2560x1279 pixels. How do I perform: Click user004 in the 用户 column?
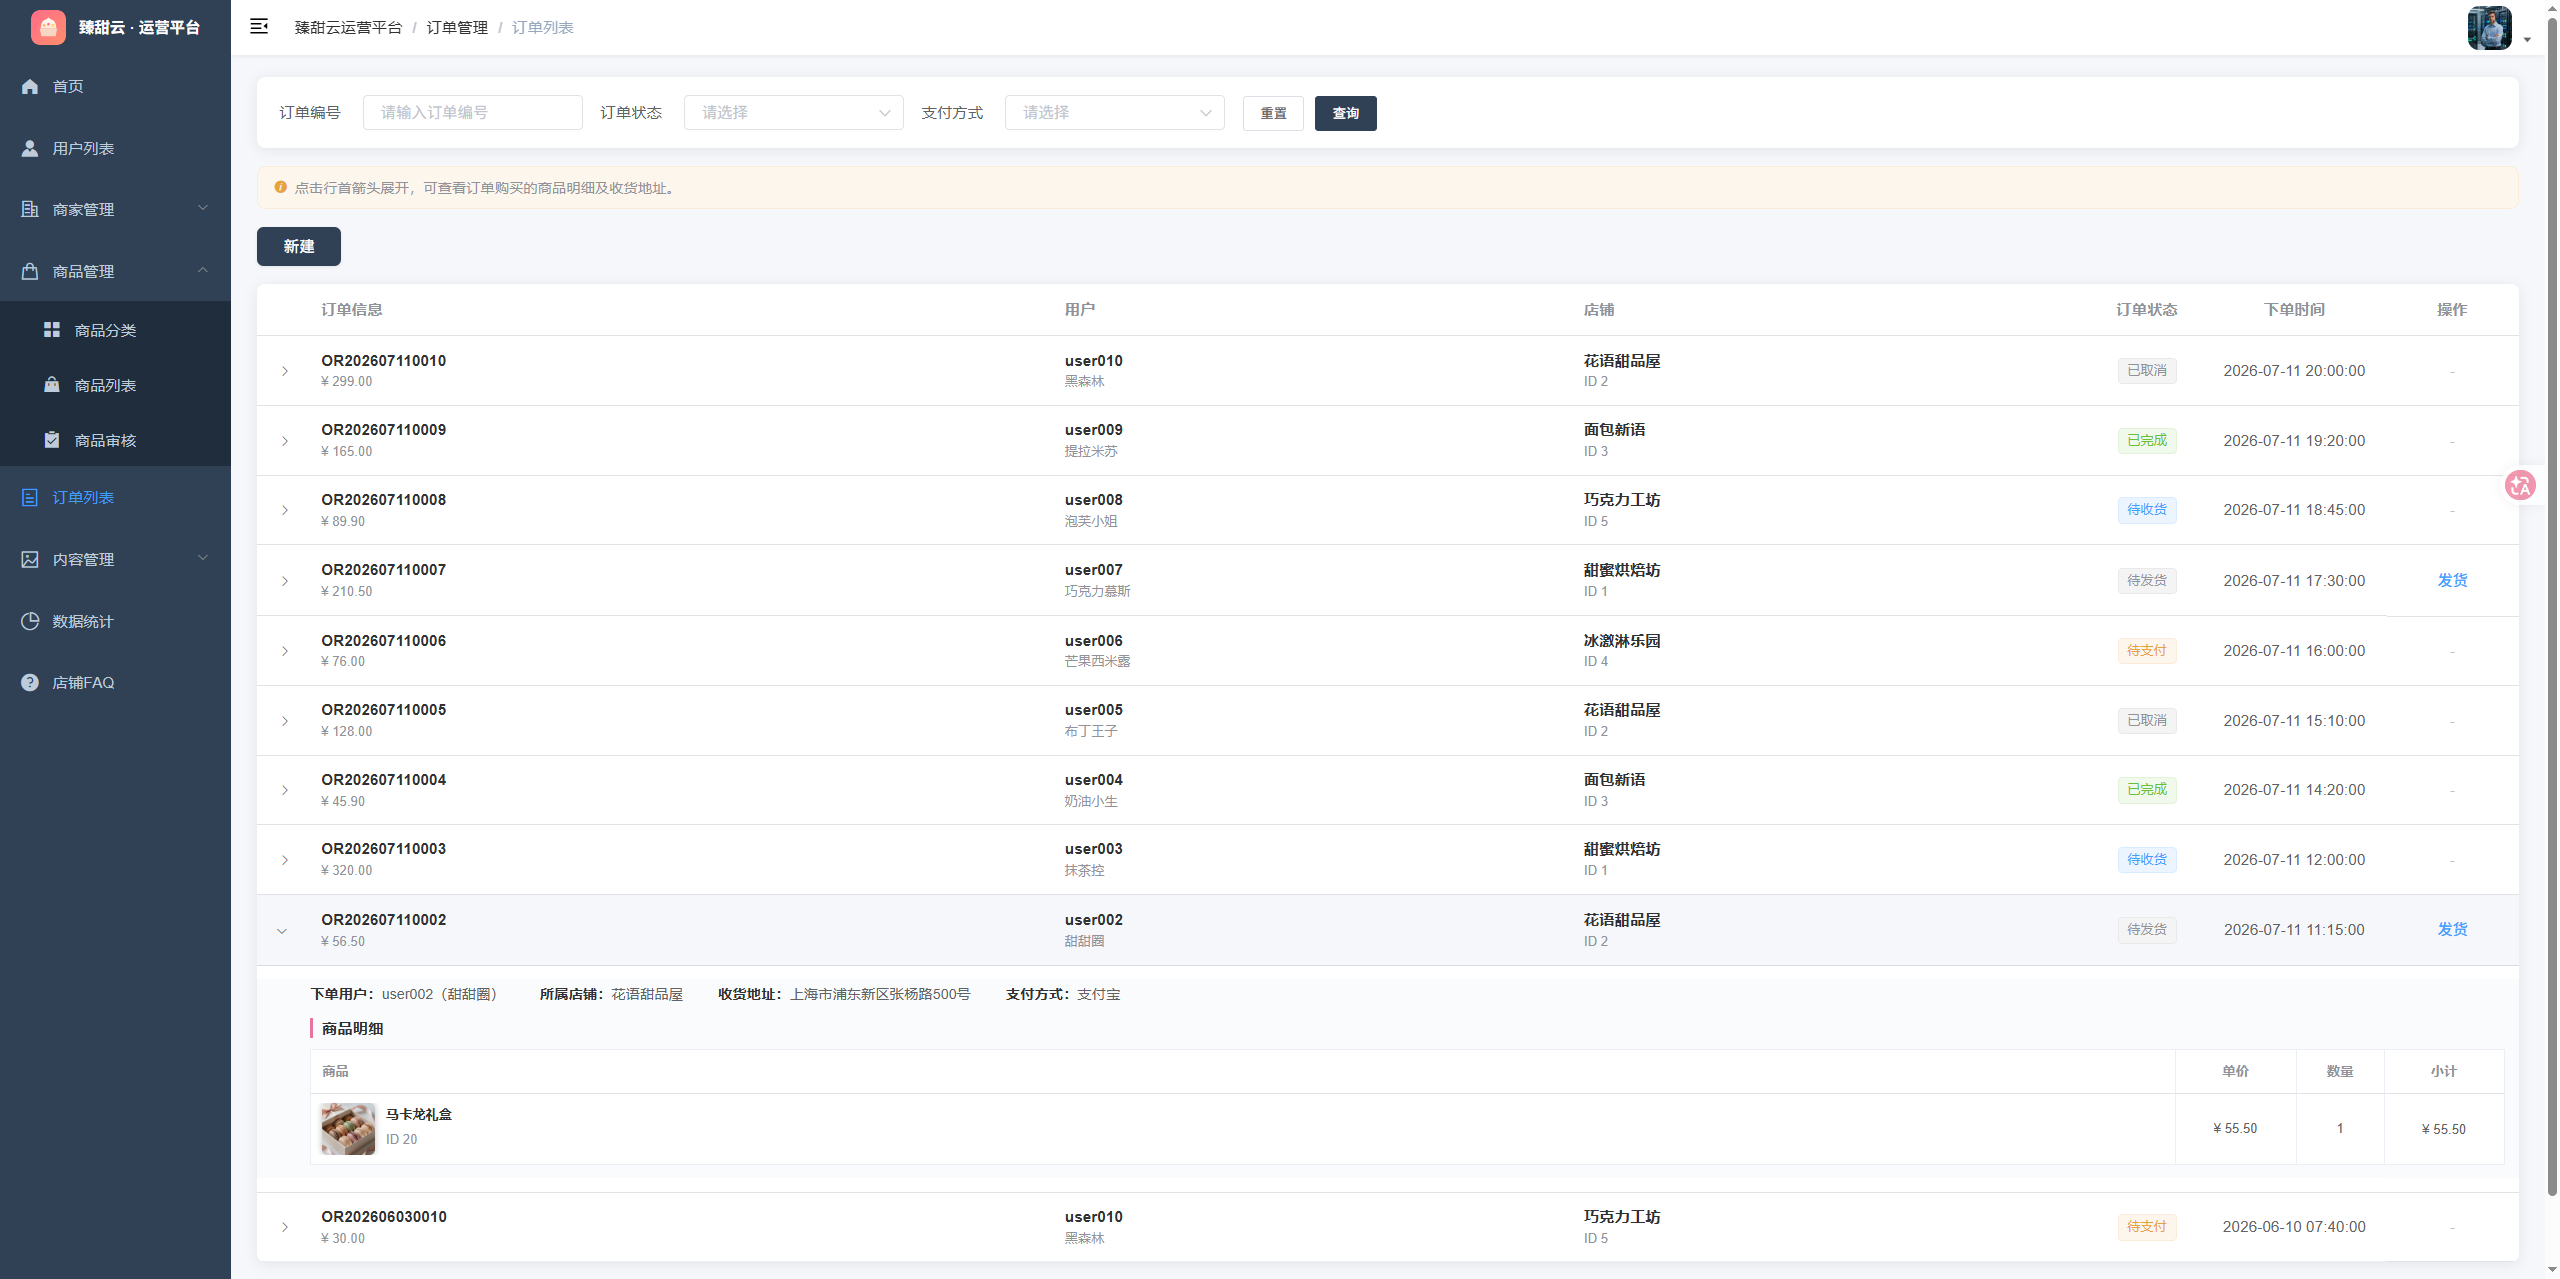(x=1093, y=780)
